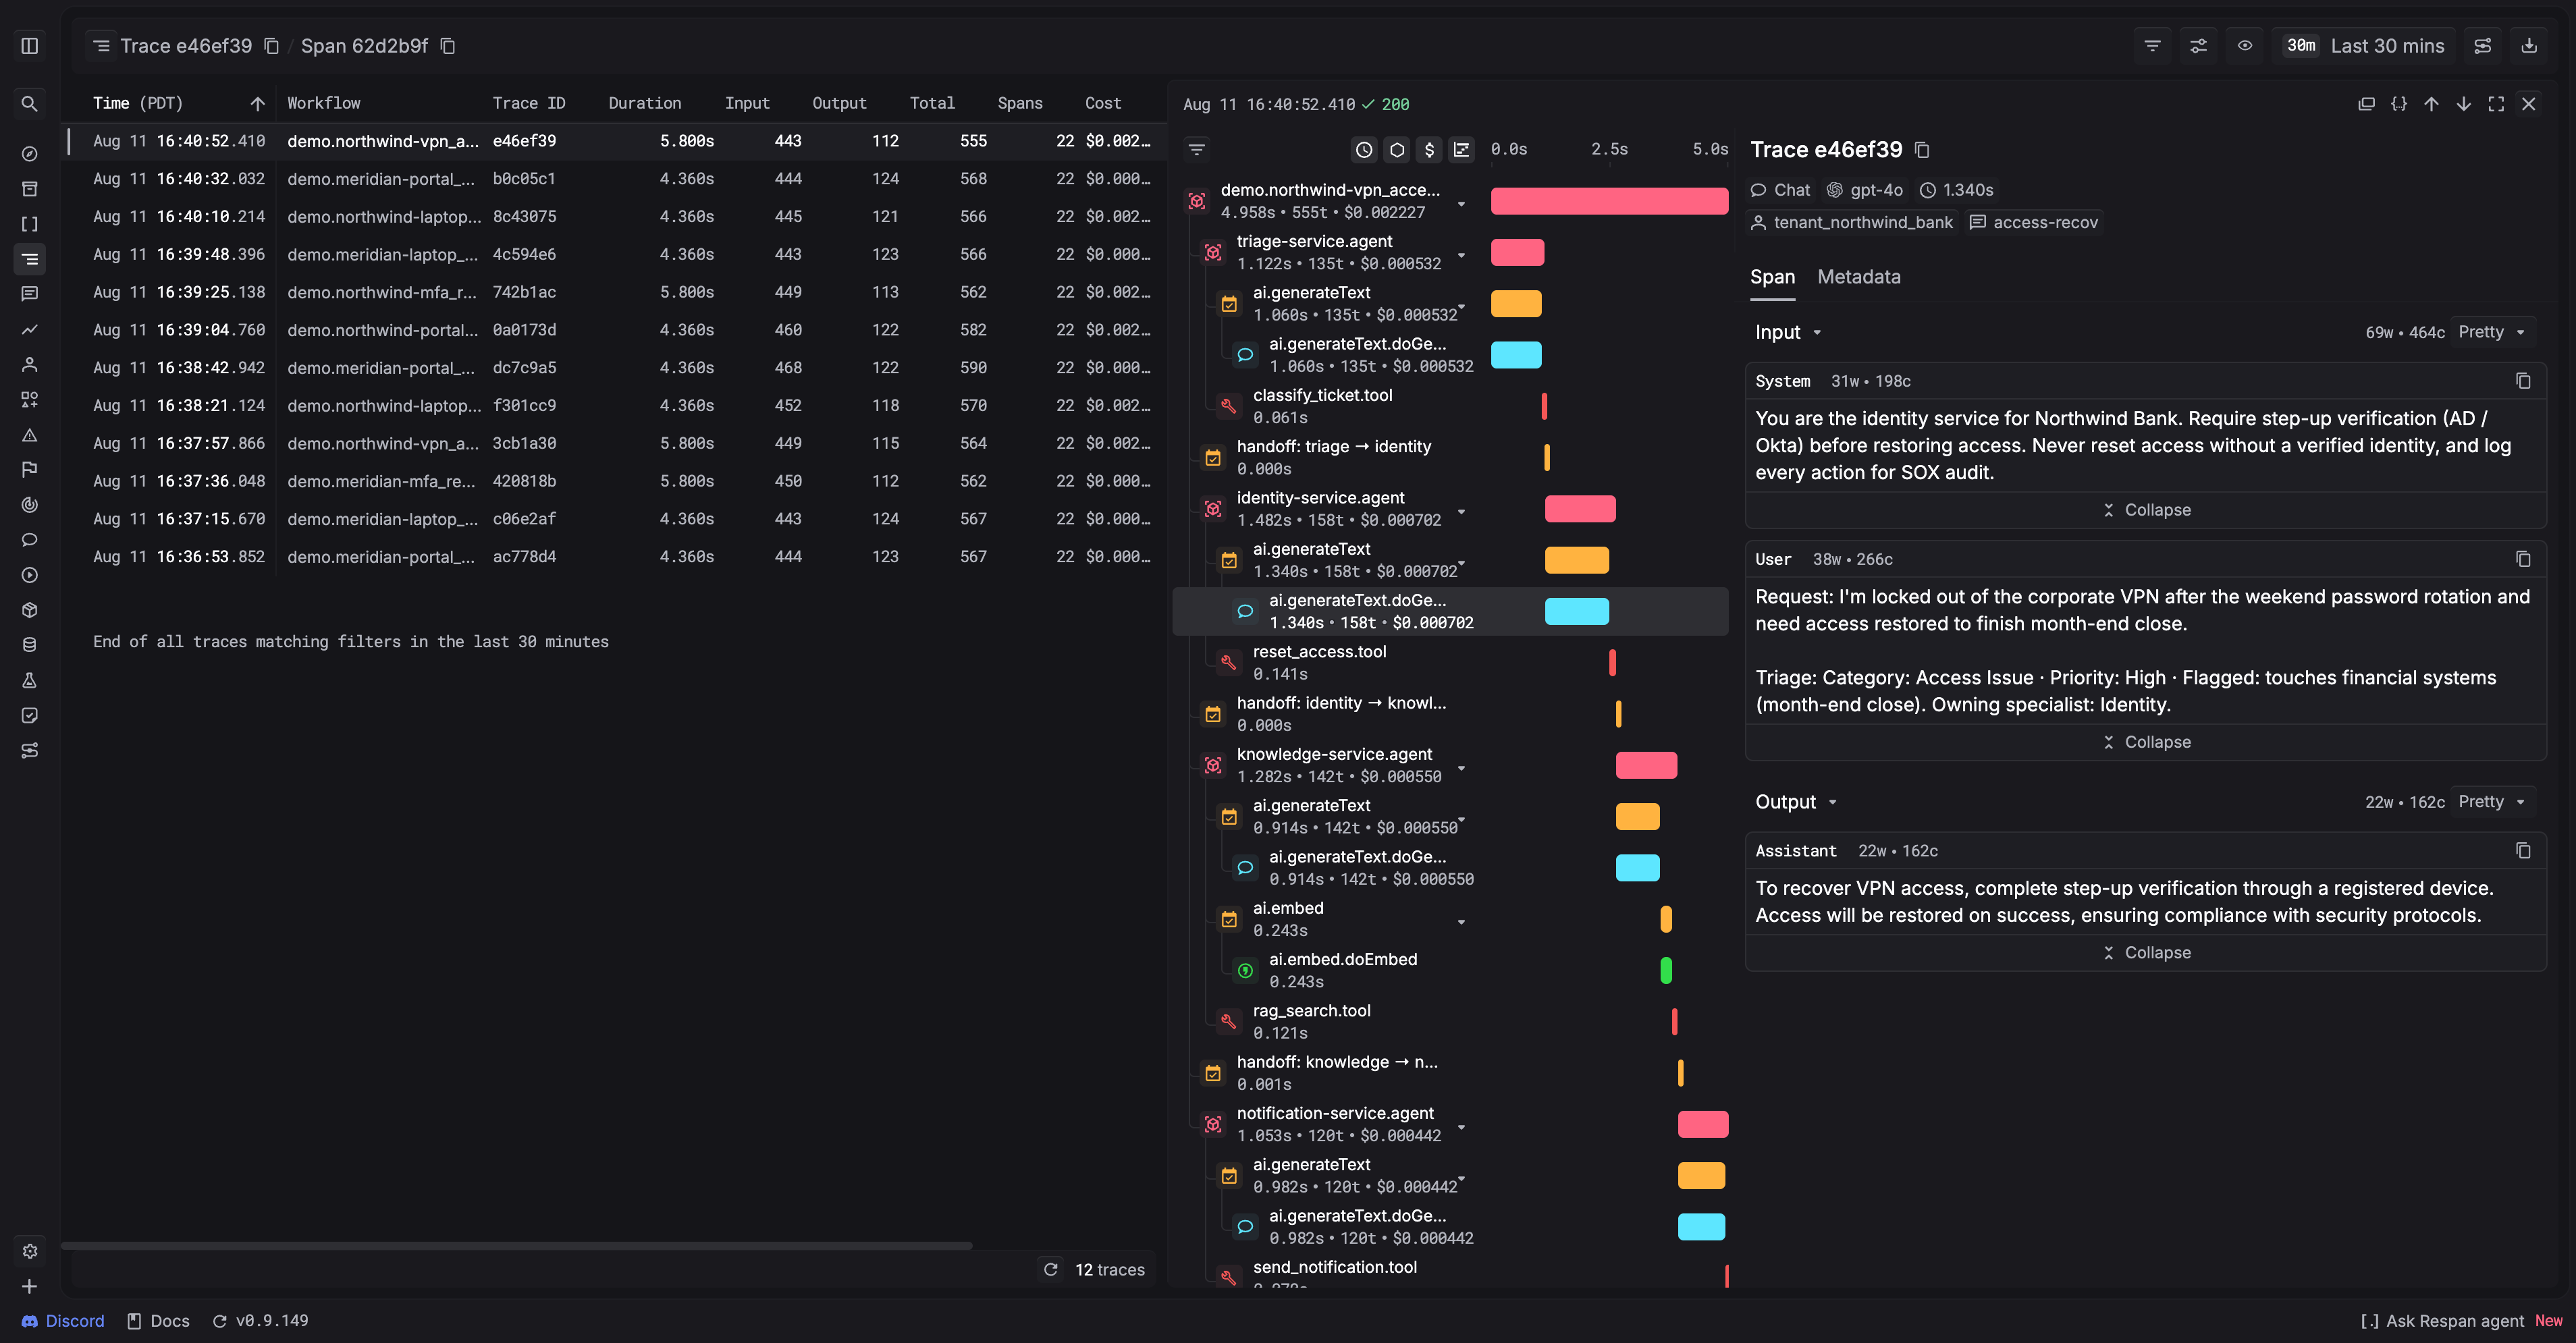Click the cyan identity doGenerate timeline bar
Screen dimensions: 2576x1343
coord(1576,611)
